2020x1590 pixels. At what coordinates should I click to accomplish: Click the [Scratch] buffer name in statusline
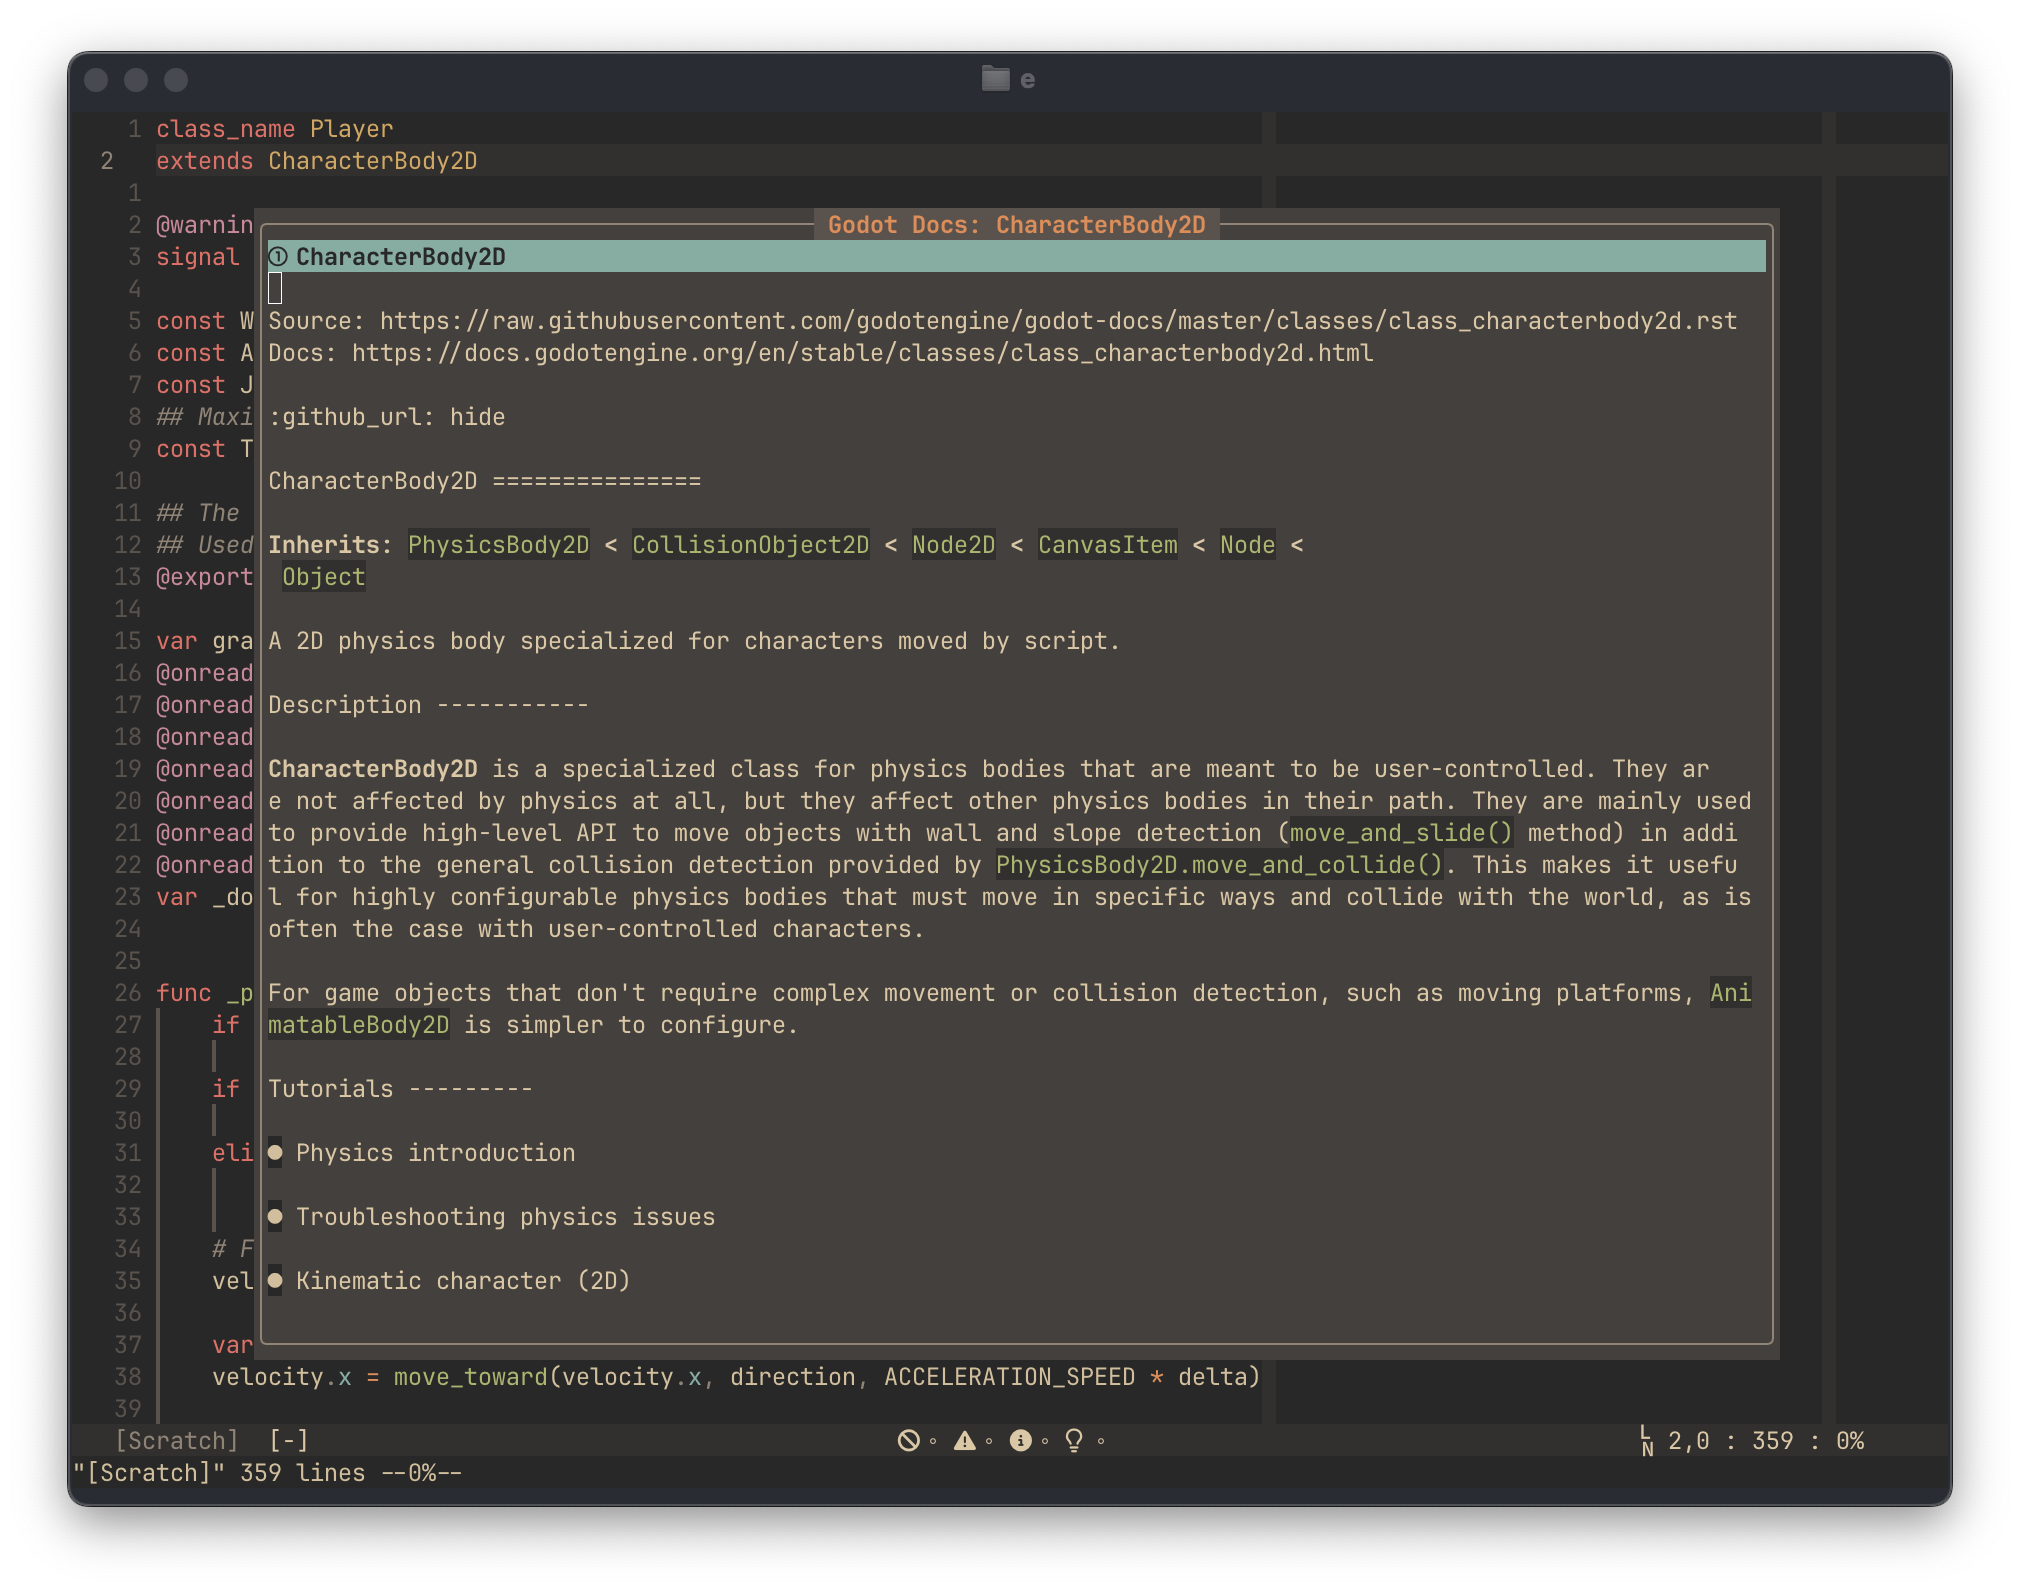click(177, 1441)
